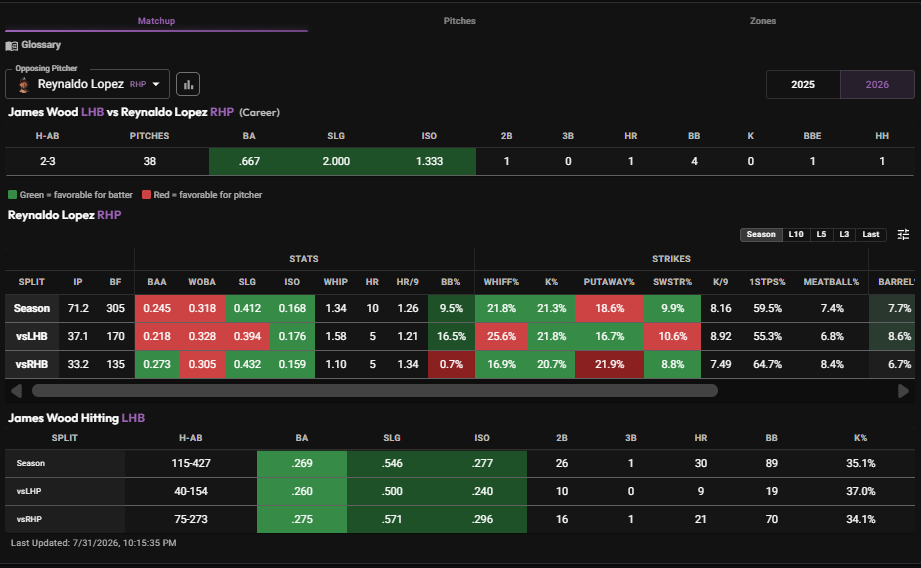Screen dimensions: 921x568
Task: Toggle the Season split filter
Action: pos(761,234)
